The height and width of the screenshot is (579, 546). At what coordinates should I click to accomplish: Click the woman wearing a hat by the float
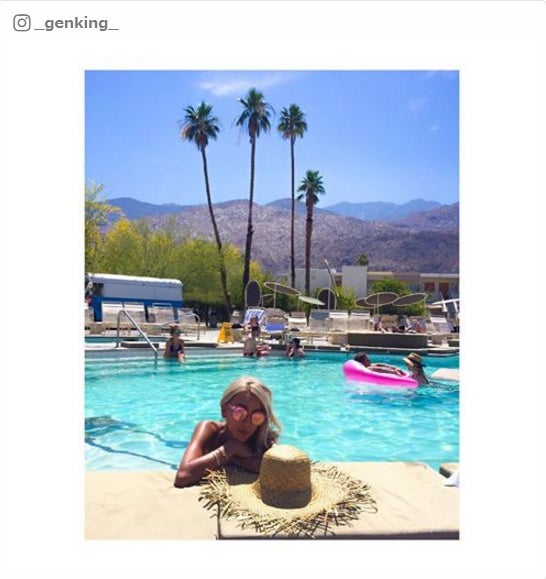pos(416,367)
